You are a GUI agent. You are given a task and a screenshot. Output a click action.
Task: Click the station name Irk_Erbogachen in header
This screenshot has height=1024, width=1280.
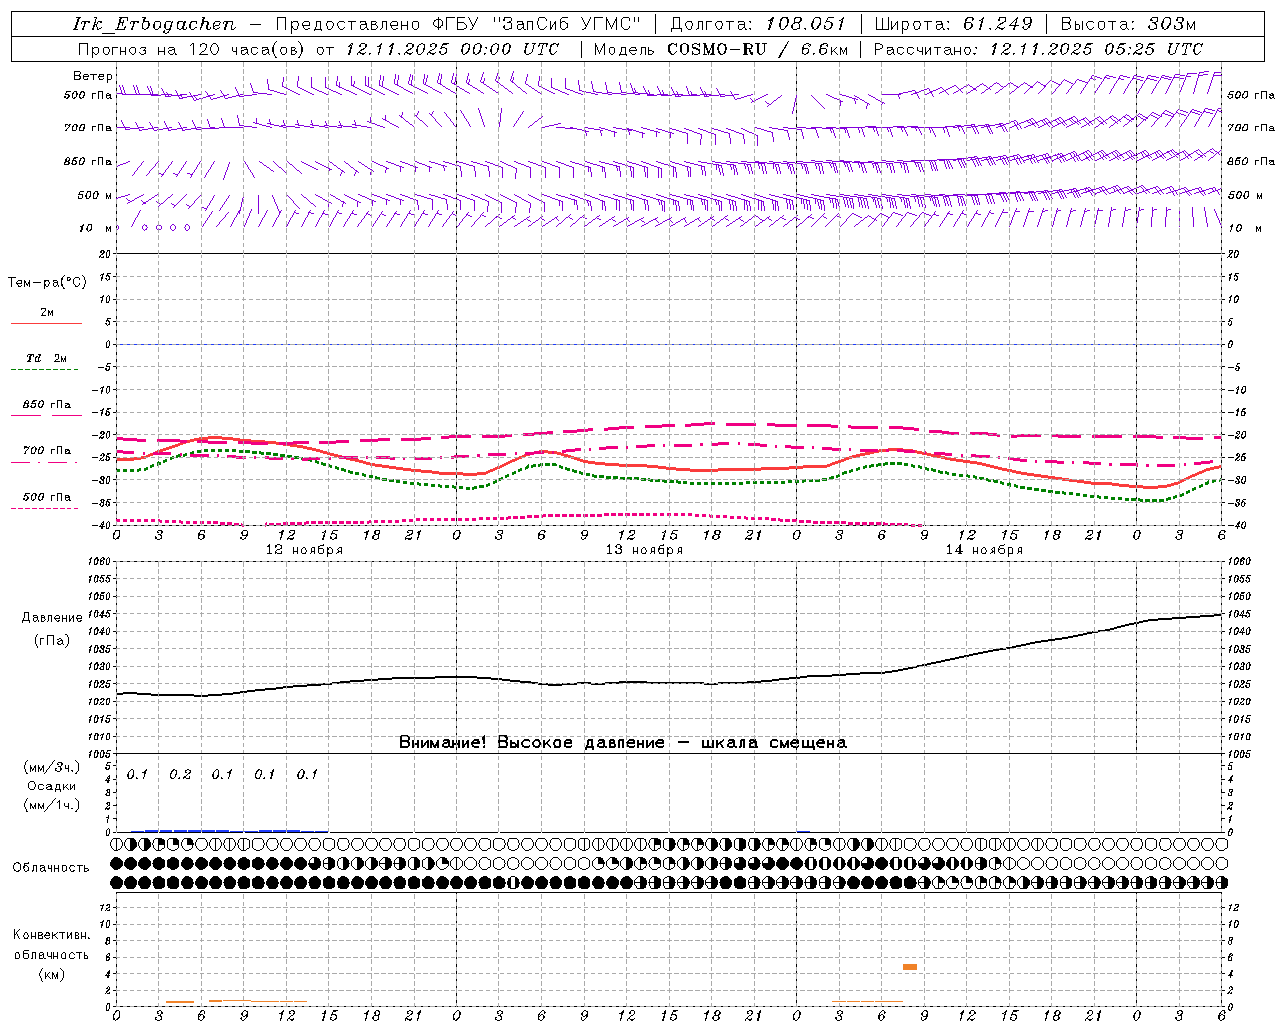point(154,24)
